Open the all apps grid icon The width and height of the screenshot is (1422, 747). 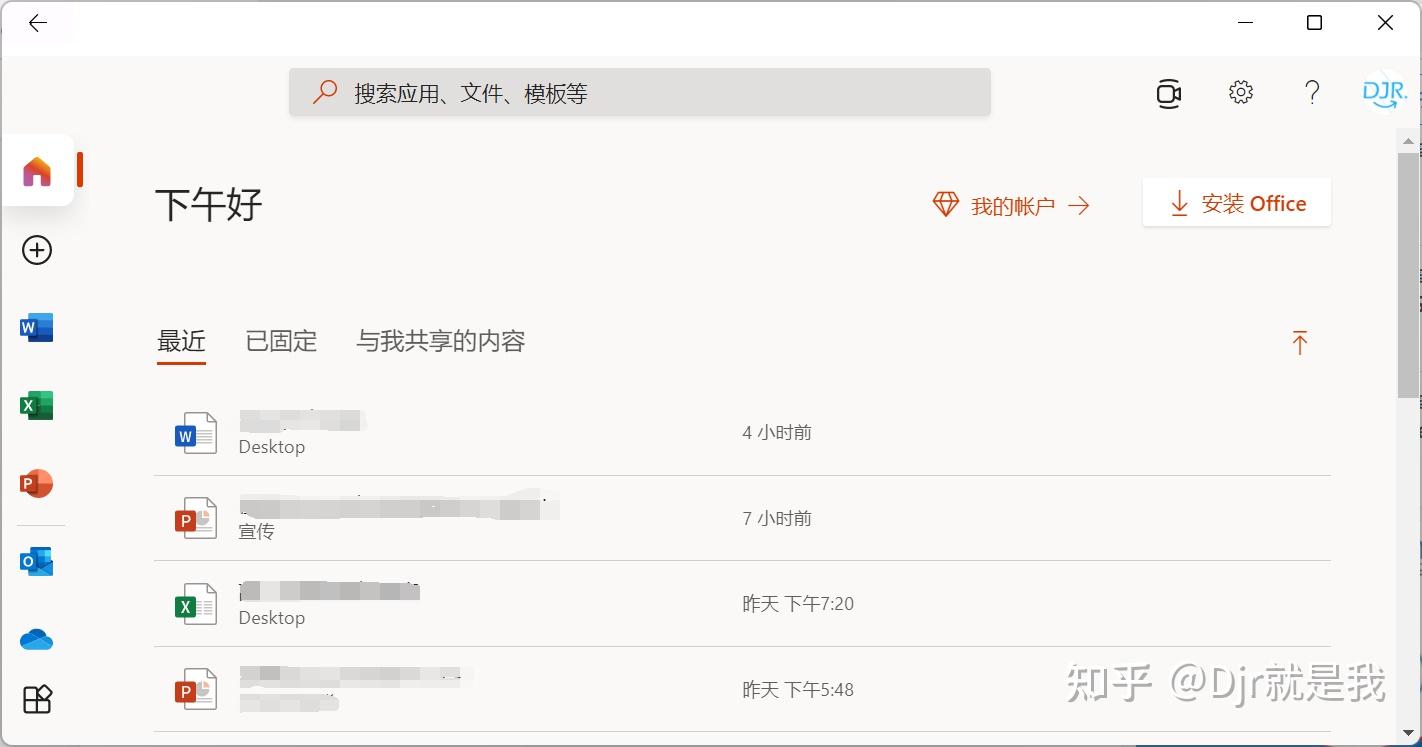pyautogui.click(x=37, y=700)
